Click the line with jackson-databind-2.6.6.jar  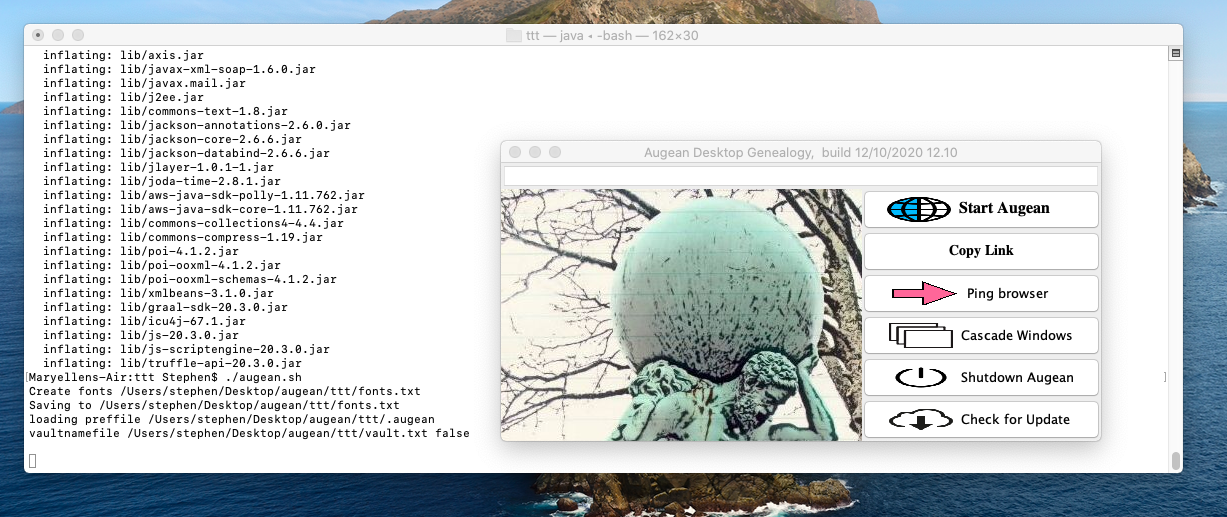pyautogui.click(x=187, y=154)
